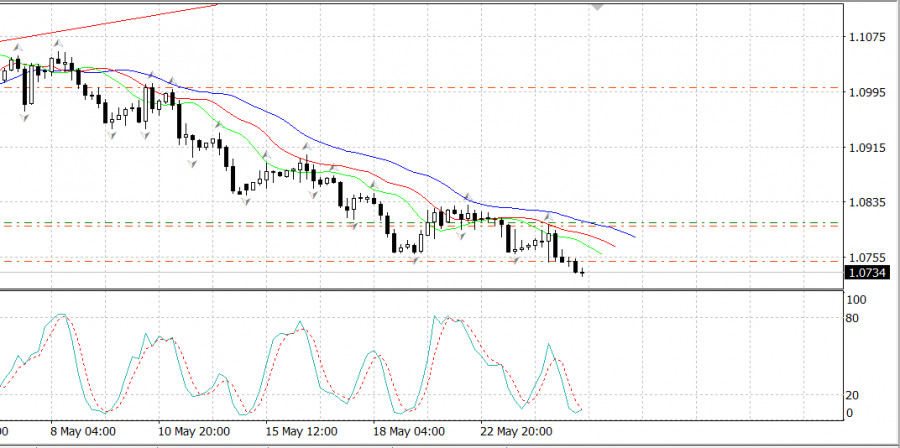Click the stochastic 20 level label
This screenshot has height=448, width=900.
[x=852, y=394]
